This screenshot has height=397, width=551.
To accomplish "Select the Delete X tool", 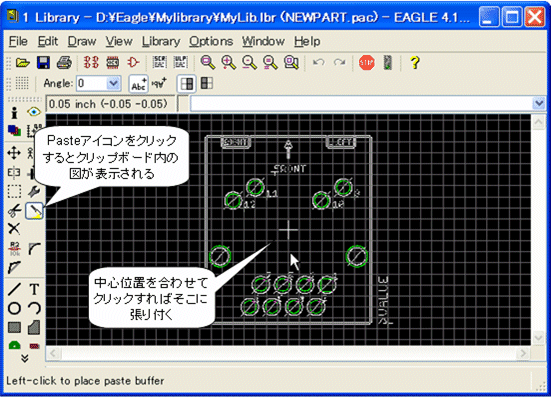I will 14,229.
